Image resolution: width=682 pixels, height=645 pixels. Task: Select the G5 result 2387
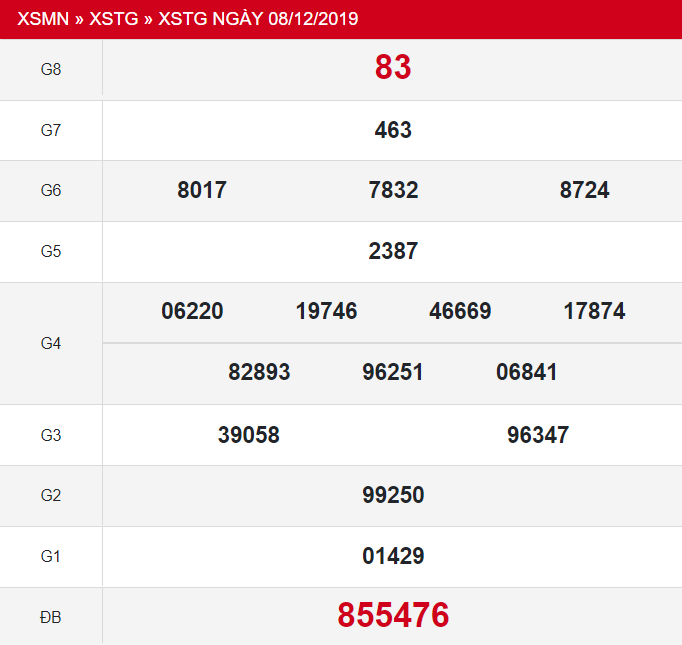tap(393, 251)
